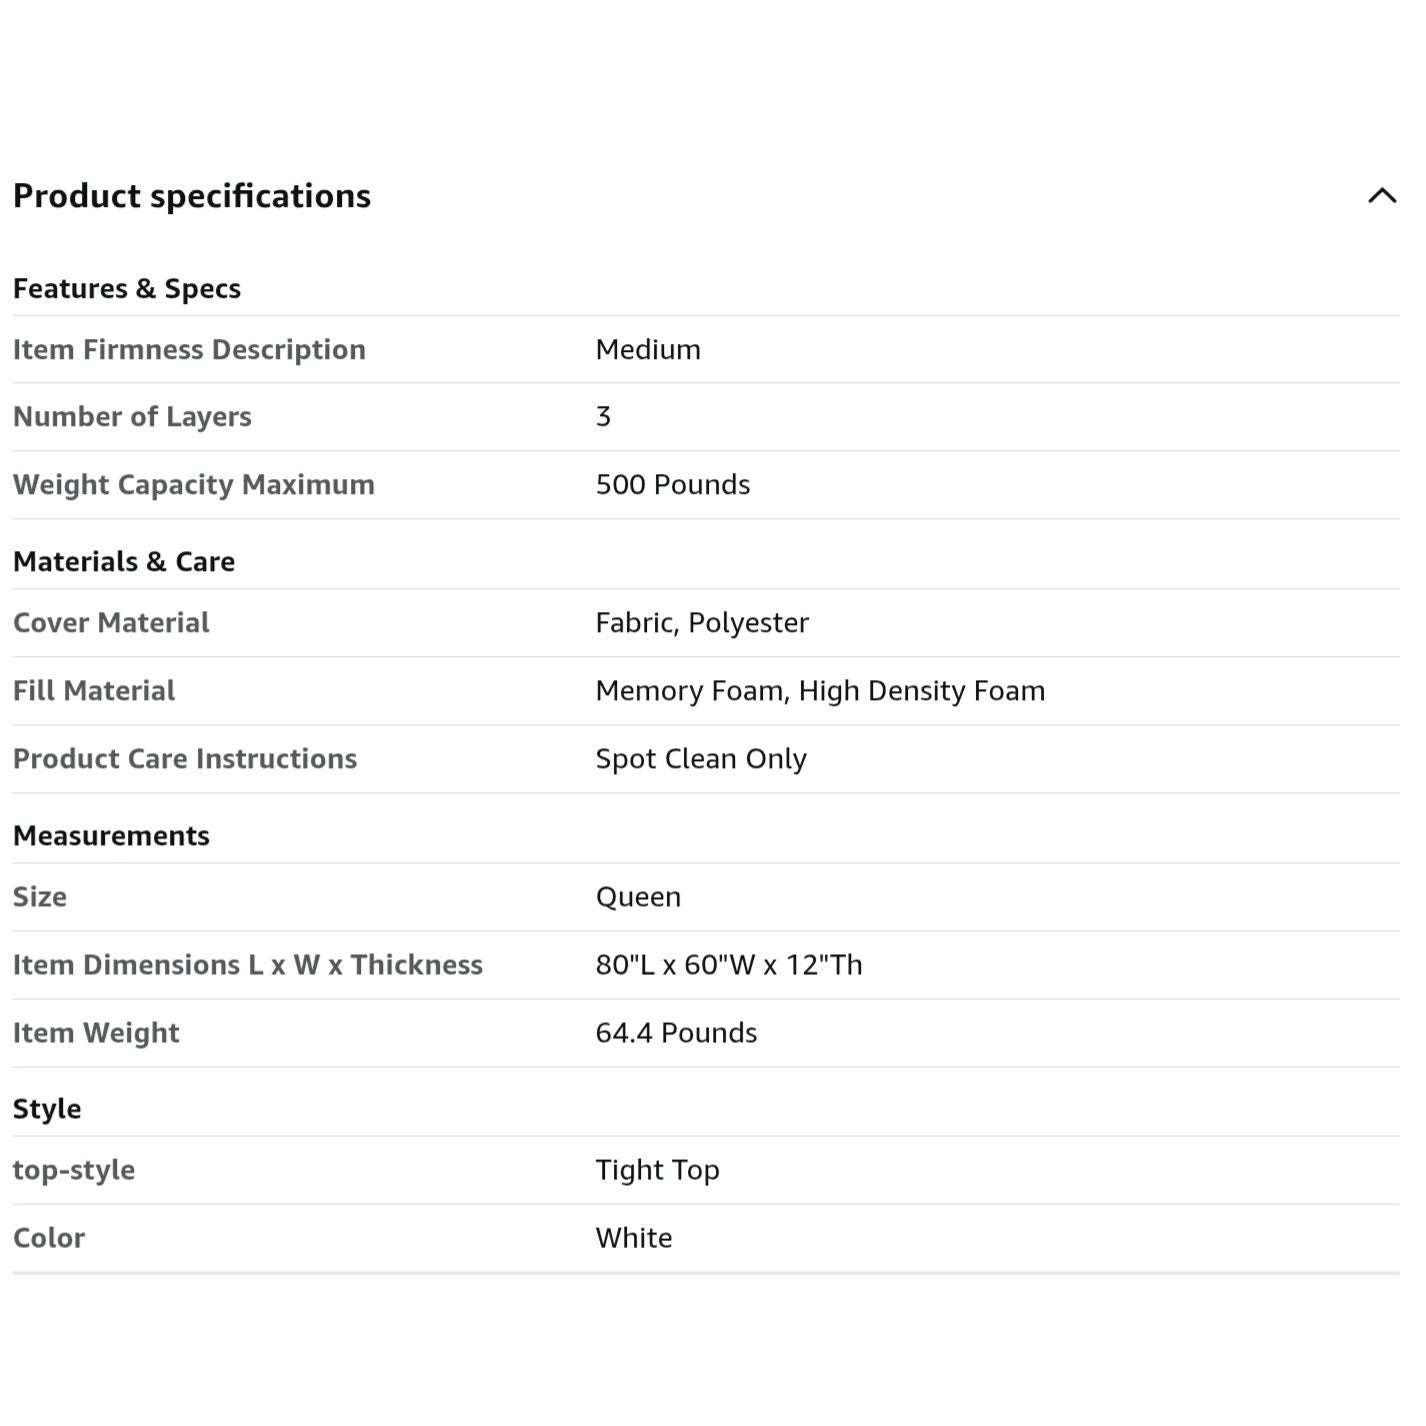Viewport: 1426px width, 1426px height.
Task: Select the Medium firmness value
Action: click(x=648, y=350)
